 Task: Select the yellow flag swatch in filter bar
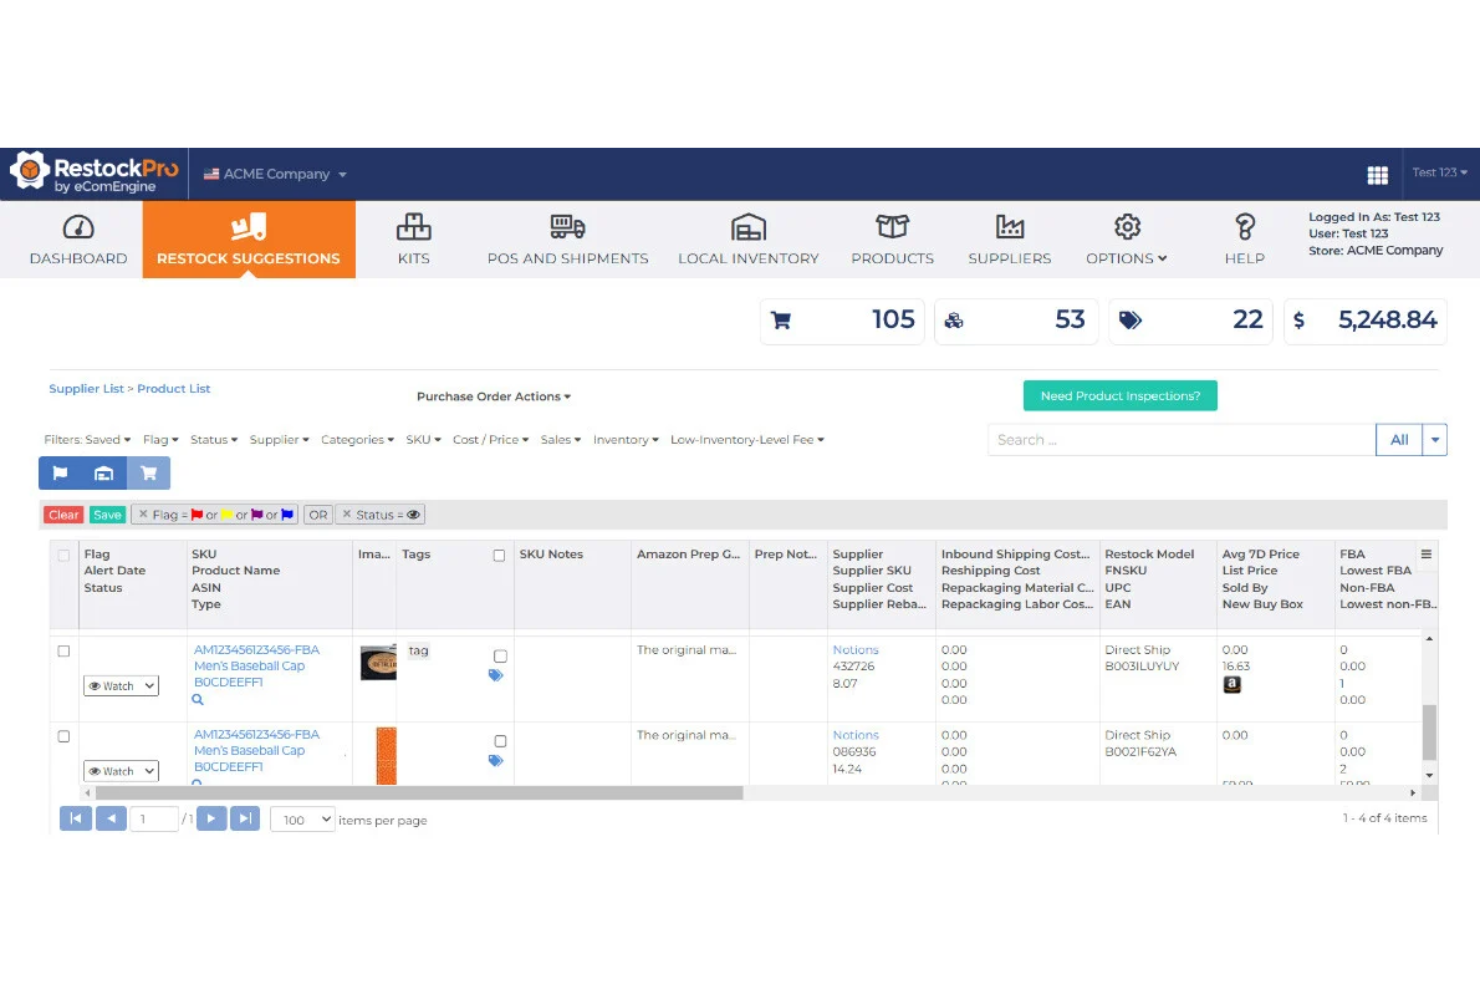pyautogui.click(x=228, y=514)
